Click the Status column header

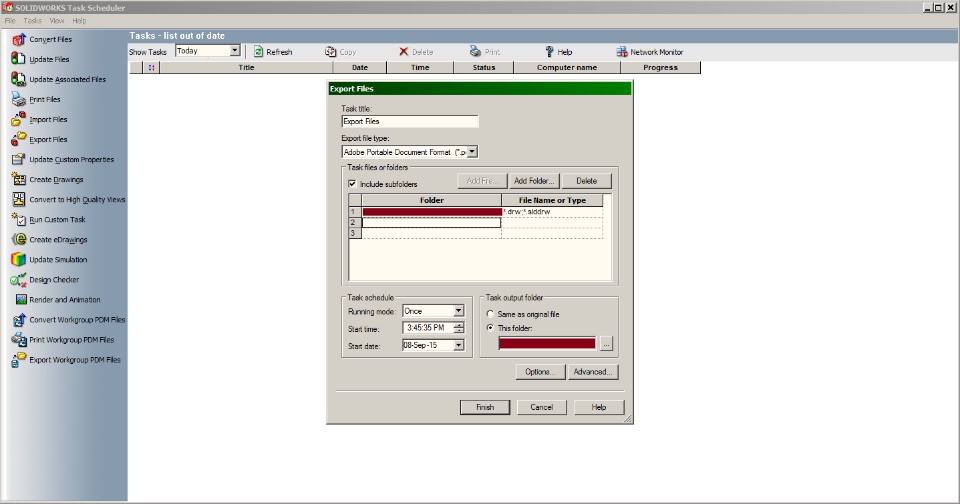[484, 67]
